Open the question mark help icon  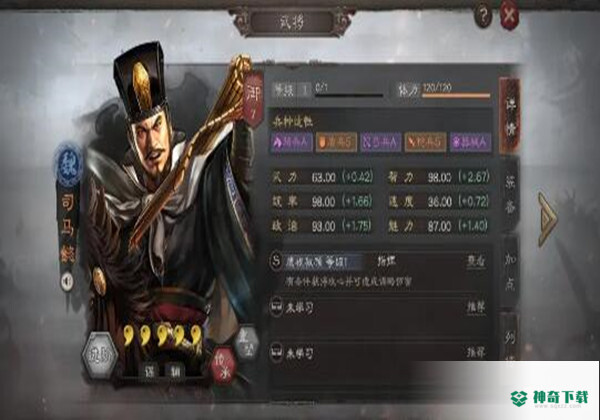coord(483,16)
